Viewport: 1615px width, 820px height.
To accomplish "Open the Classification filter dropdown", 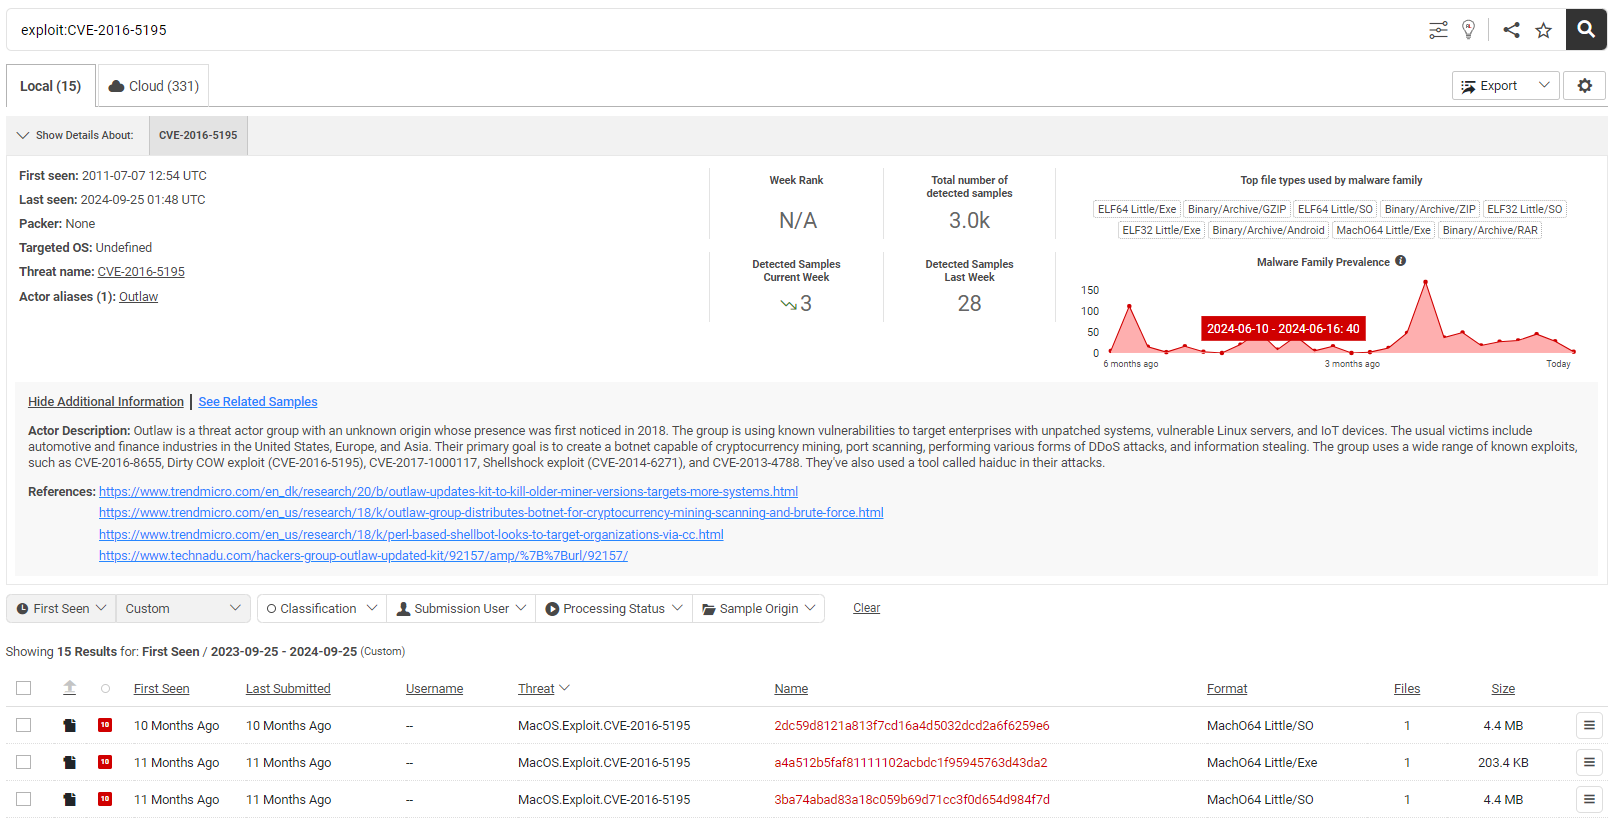I will point(321,608).
